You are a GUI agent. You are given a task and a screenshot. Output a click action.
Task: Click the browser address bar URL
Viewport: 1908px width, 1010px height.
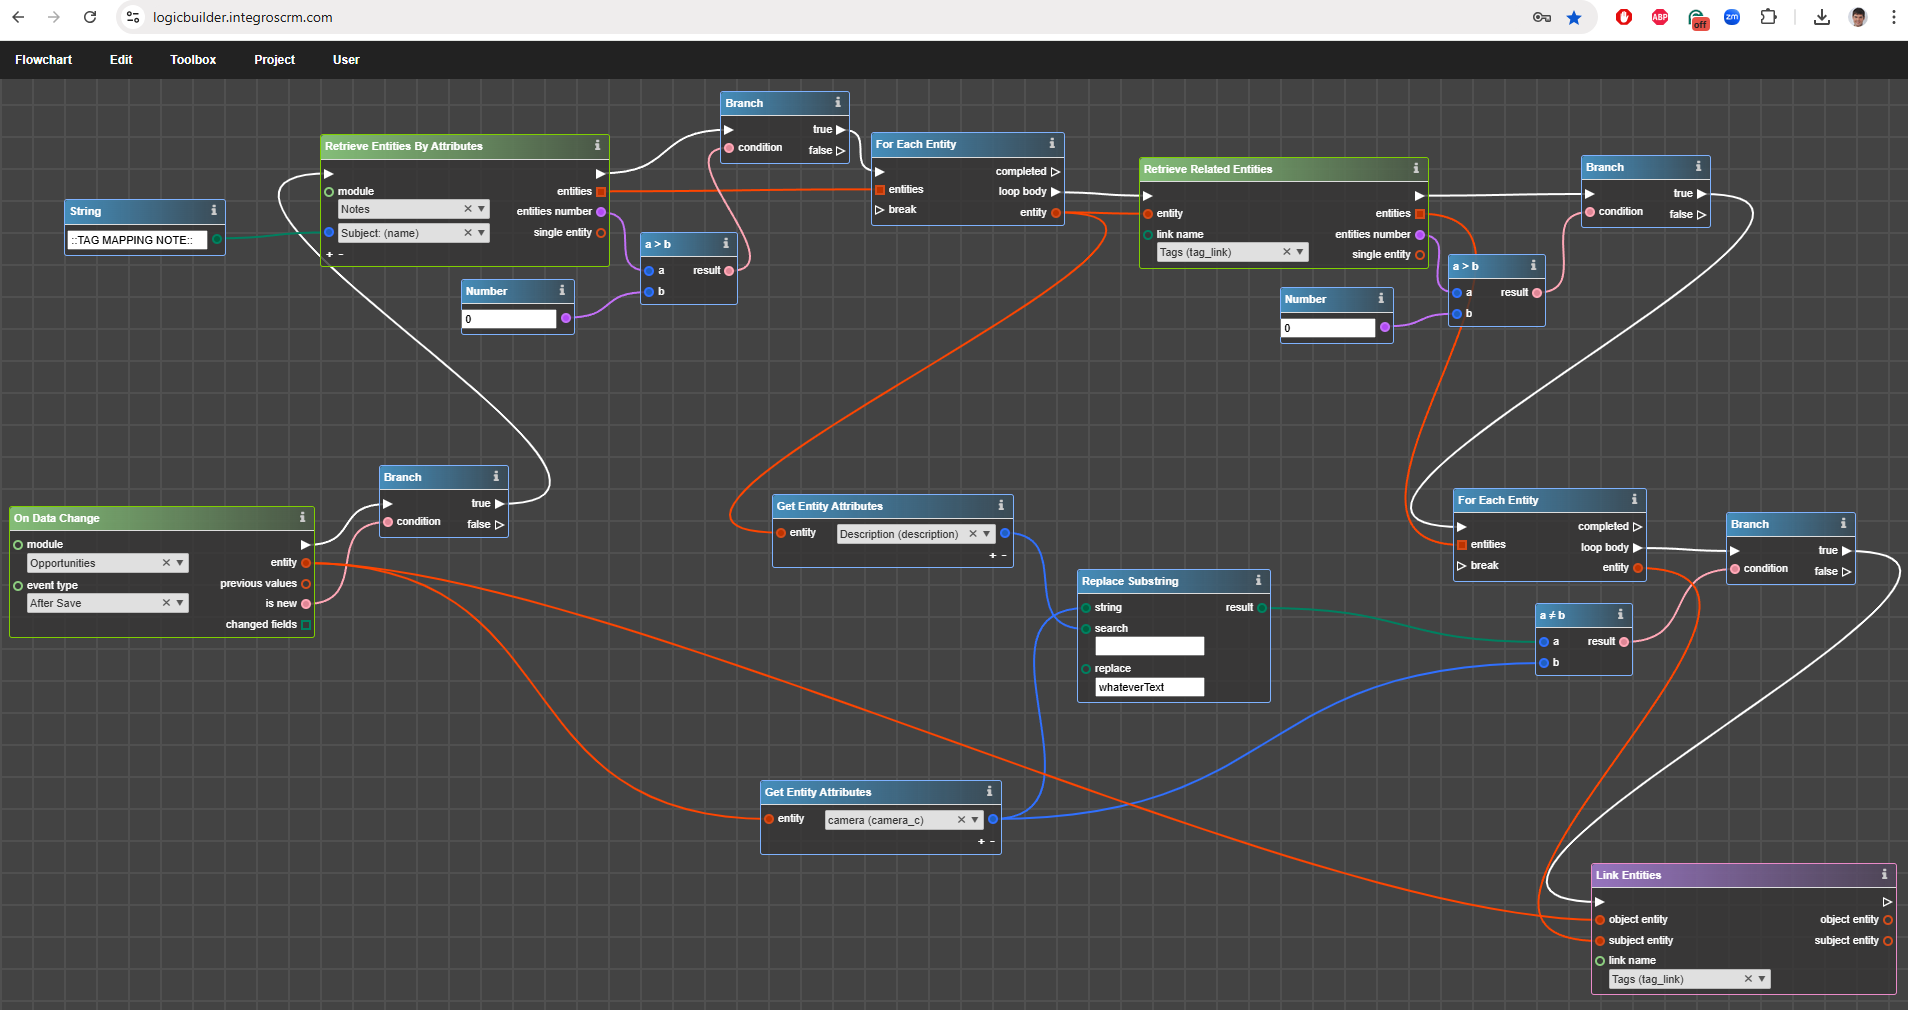click(243, 17)
